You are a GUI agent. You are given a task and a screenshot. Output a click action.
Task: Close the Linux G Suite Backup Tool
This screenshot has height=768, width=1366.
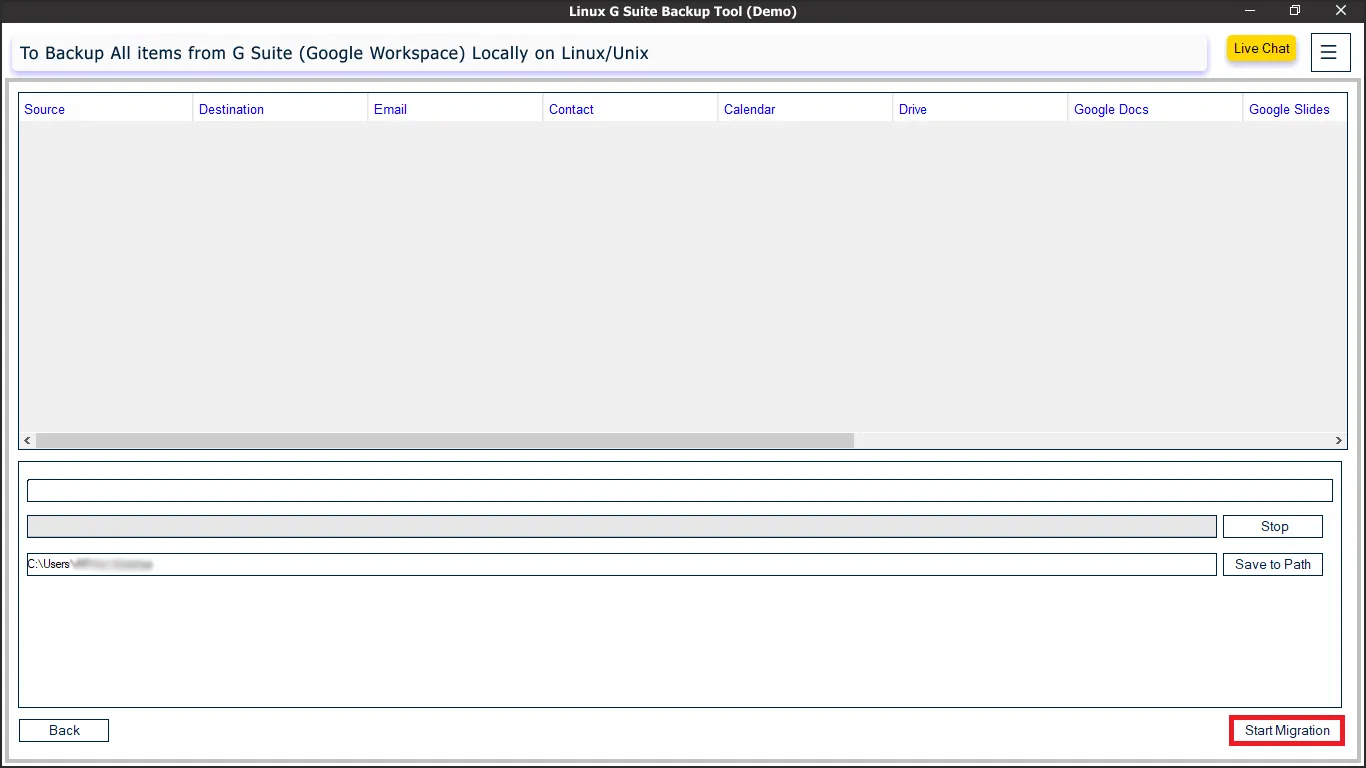click(1341, 11)
